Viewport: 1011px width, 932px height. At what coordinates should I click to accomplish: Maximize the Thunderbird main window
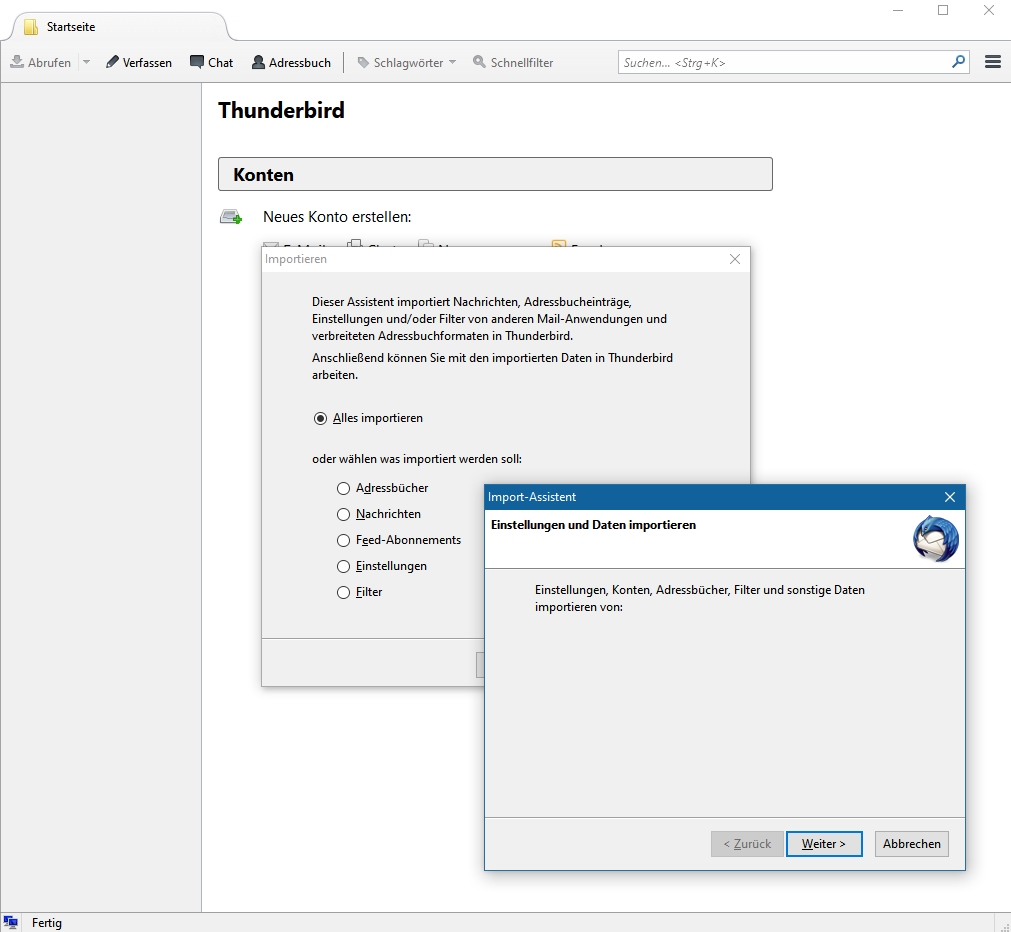[x=943, y=10]
